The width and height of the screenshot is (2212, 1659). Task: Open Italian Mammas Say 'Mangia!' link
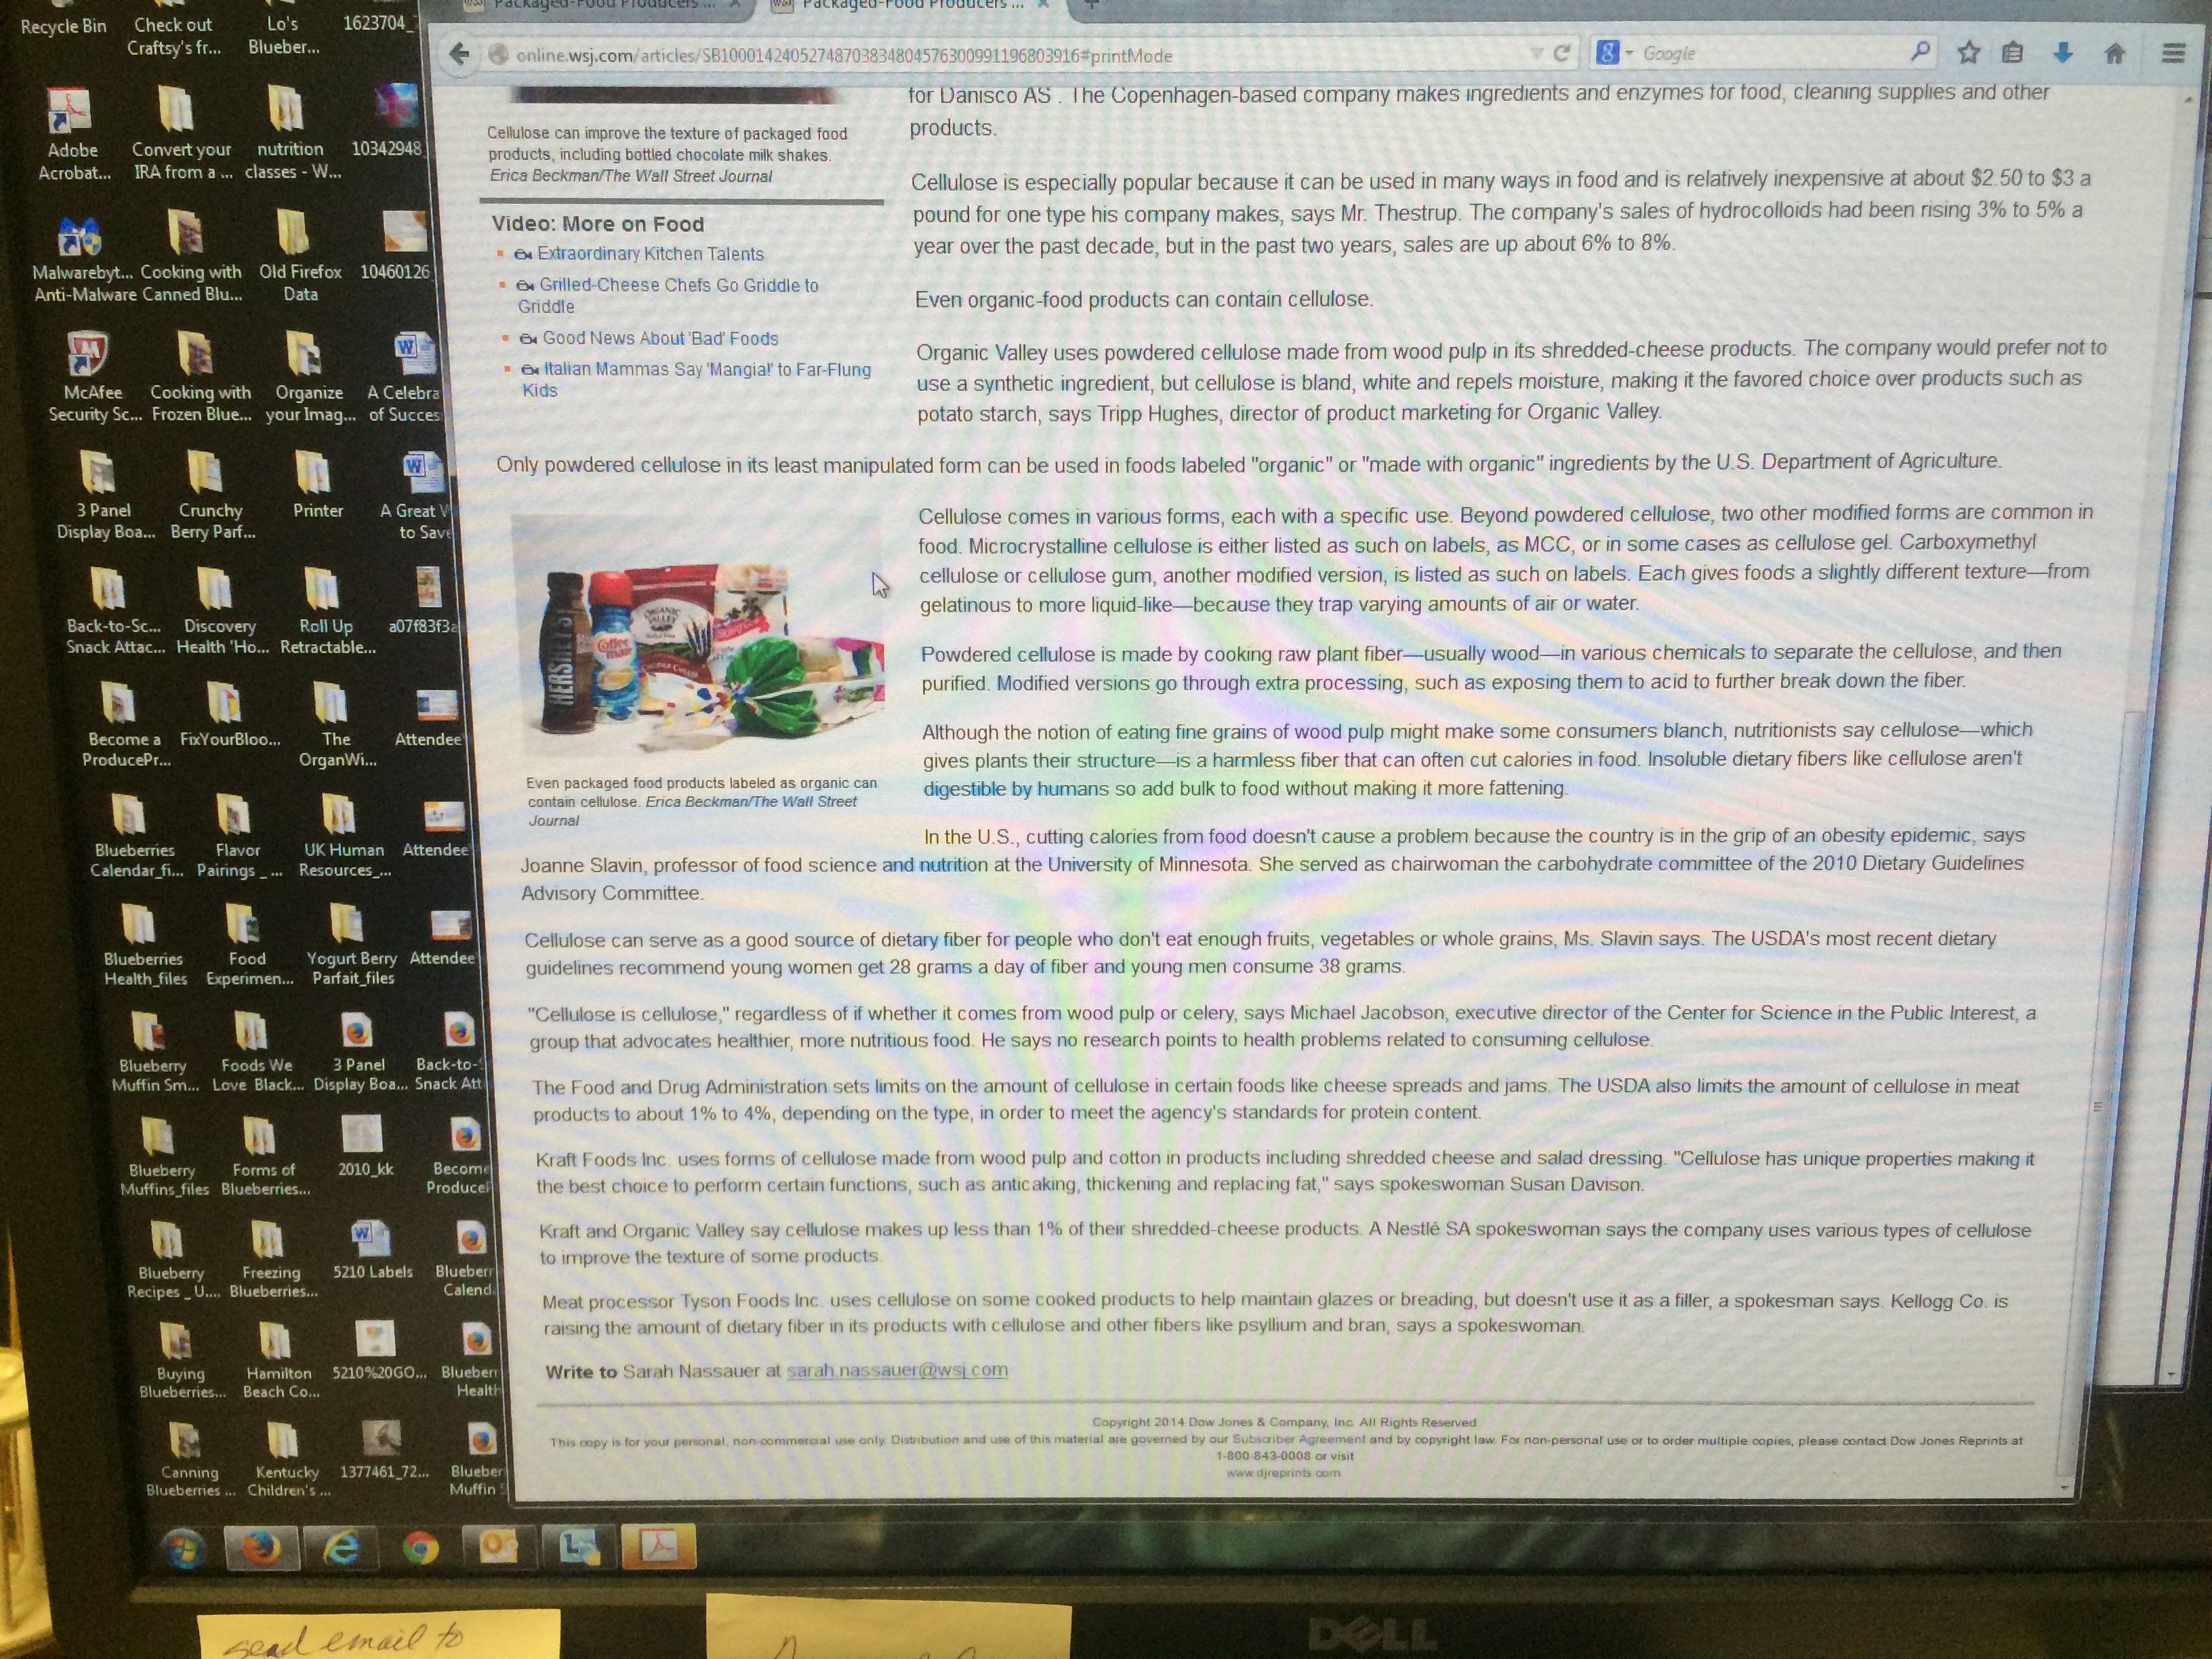coord(696,379)
